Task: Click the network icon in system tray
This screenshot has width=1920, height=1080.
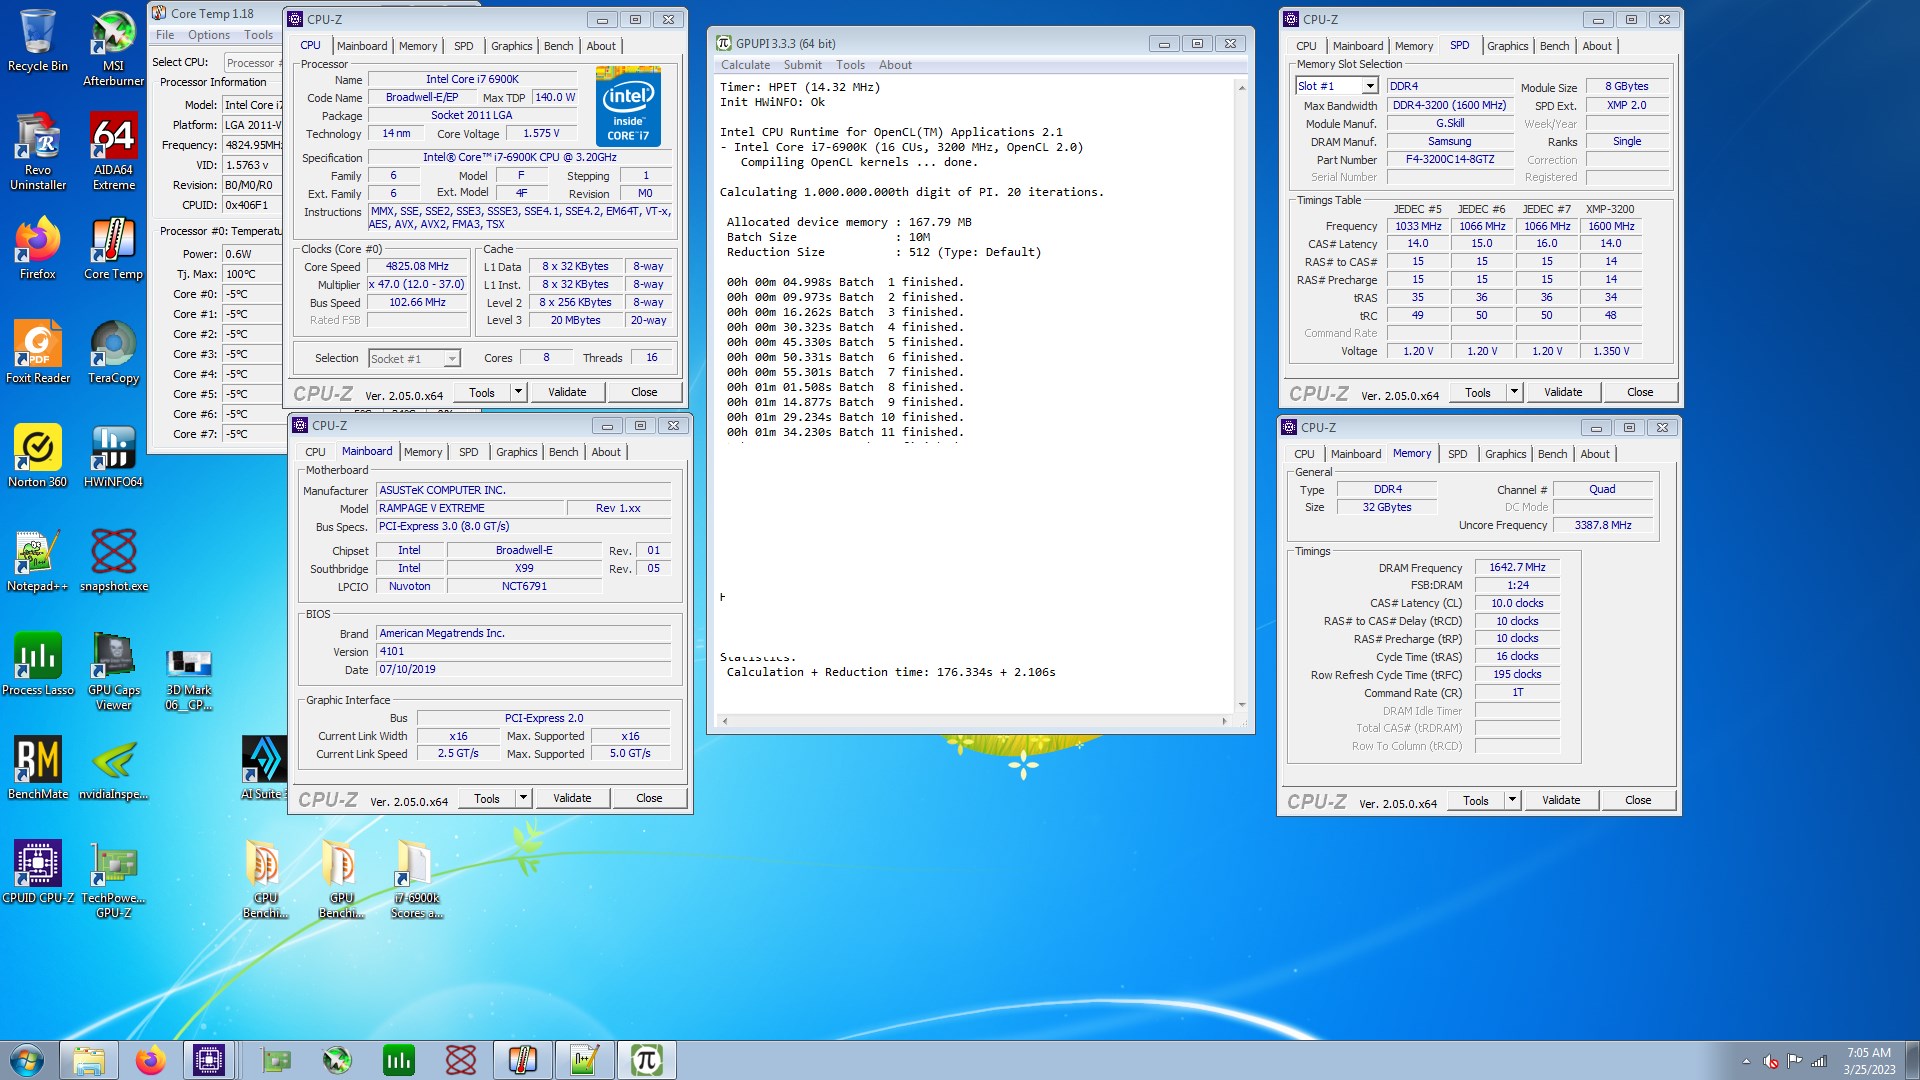Action: click(1819, 1061)
